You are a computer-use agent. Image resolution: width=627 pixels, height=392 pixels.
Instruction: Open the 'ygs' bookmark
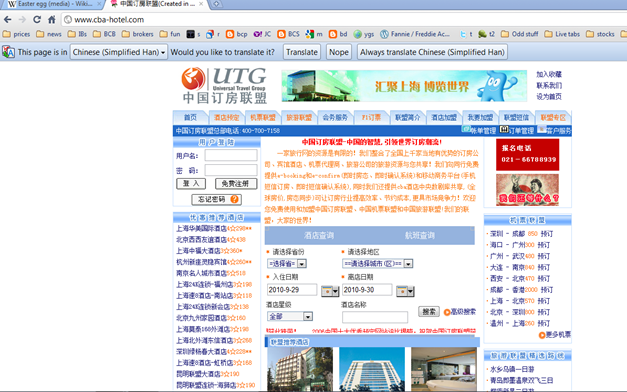(364, 34)
